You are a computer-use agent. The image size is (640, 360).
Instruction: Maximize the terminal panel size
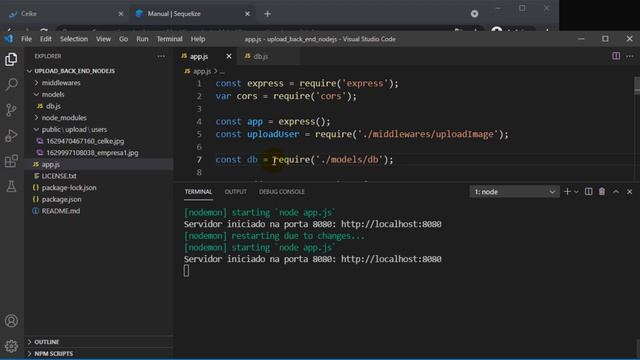pyautogui.click(x=616, y=191)
